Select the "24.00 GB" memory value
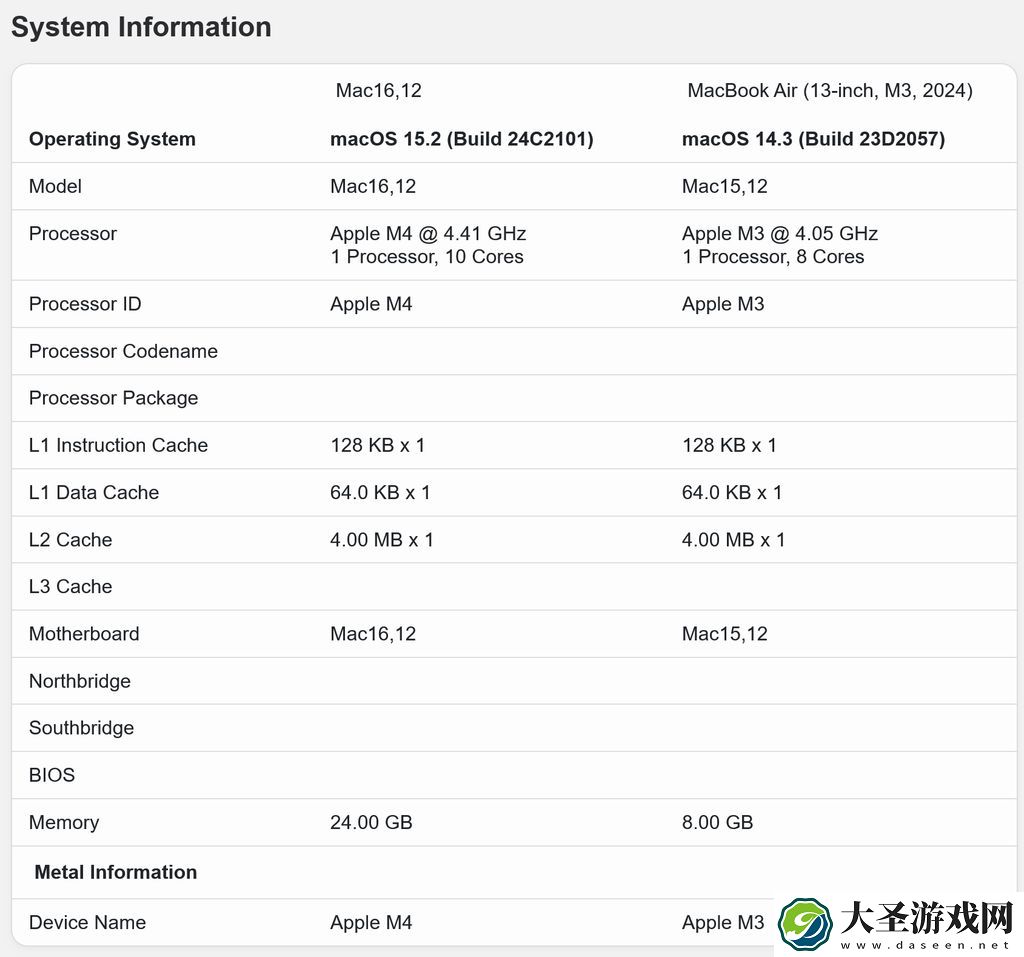The height and width of the screenshot is (957, 1024). click(x=371, y=822)
